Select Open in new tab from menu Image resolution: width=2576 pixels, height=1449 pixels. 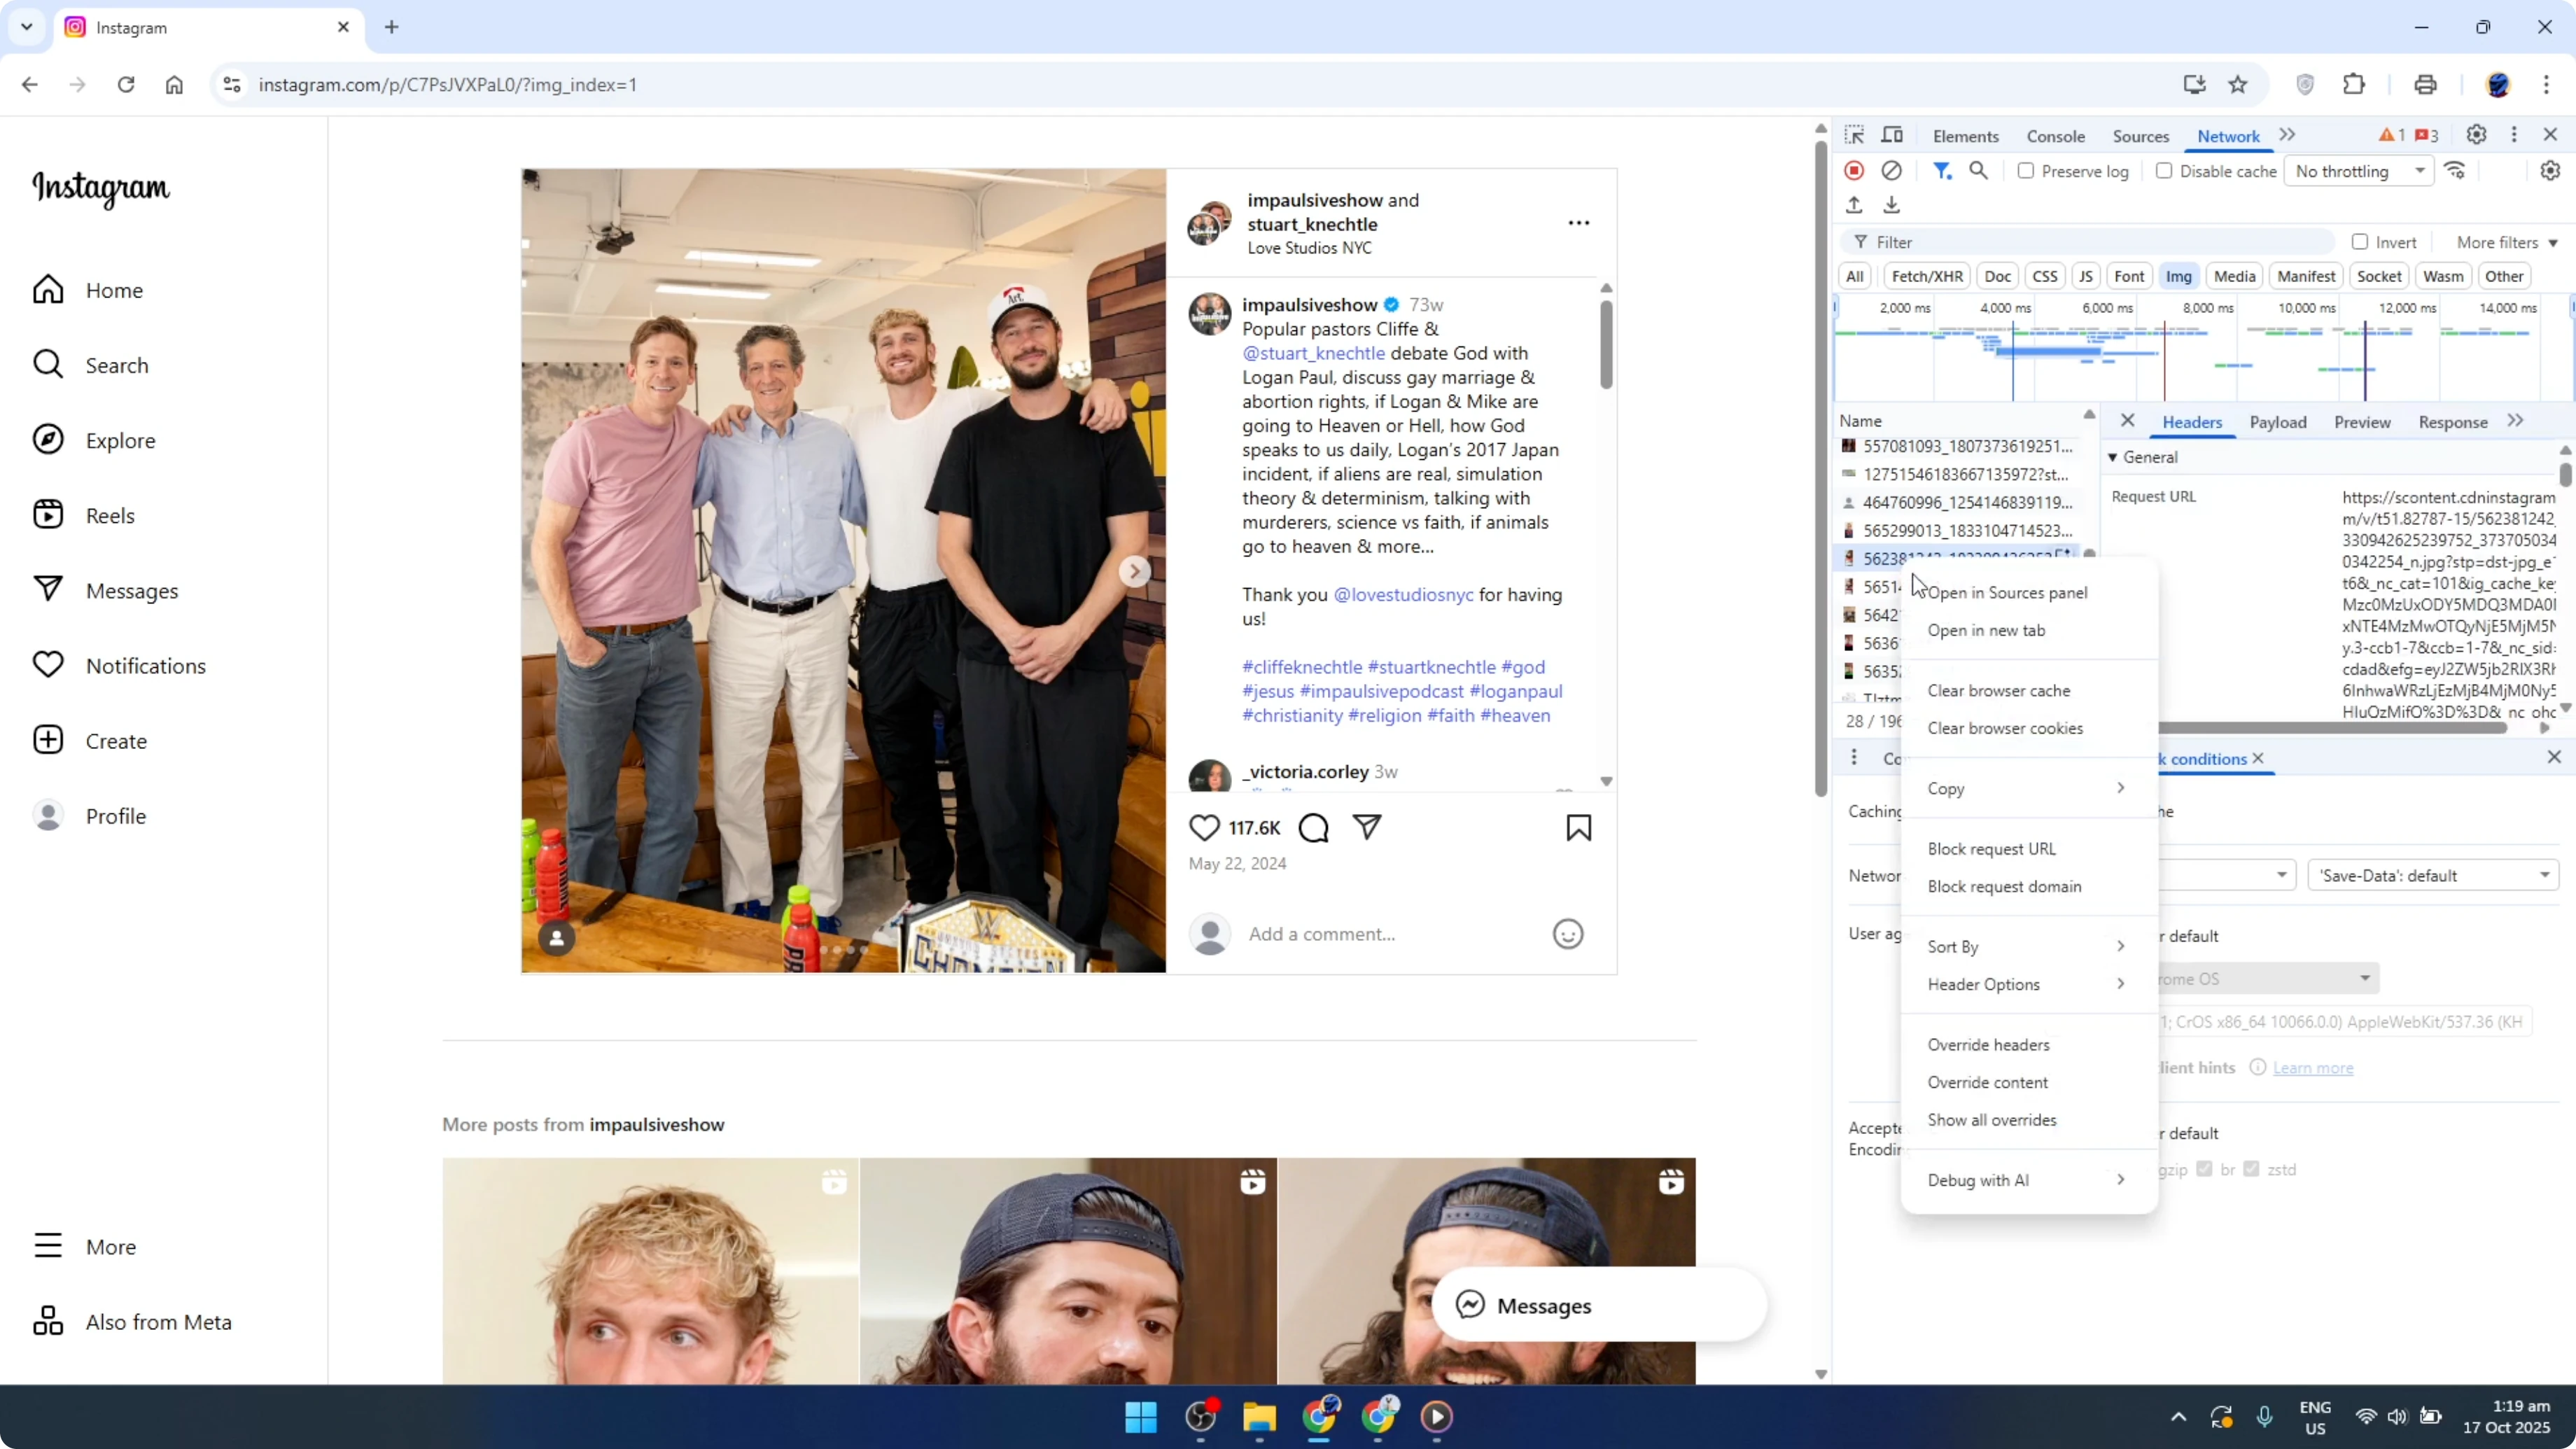1988,631
